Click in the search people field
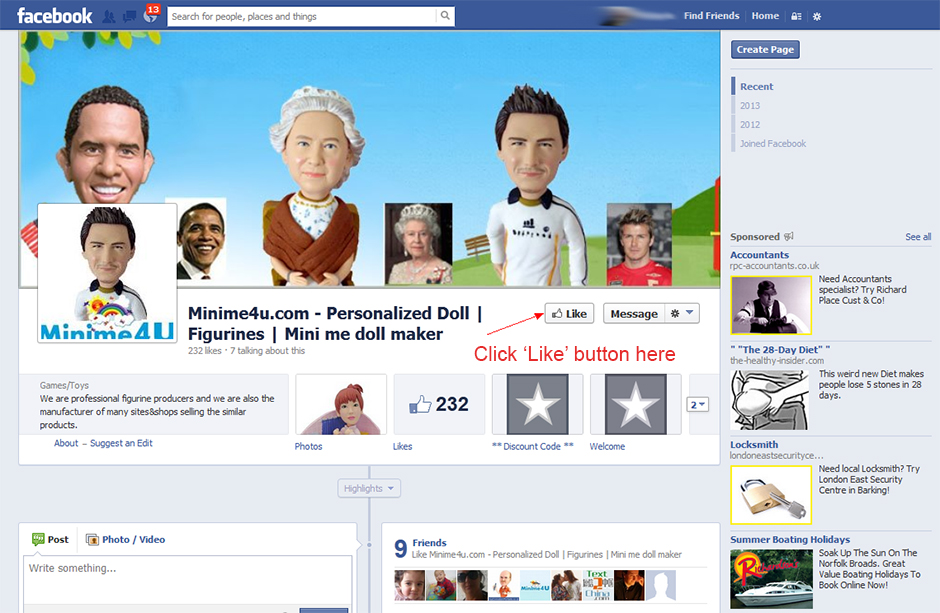The image size is (940, 613). [x=302, y=16]
